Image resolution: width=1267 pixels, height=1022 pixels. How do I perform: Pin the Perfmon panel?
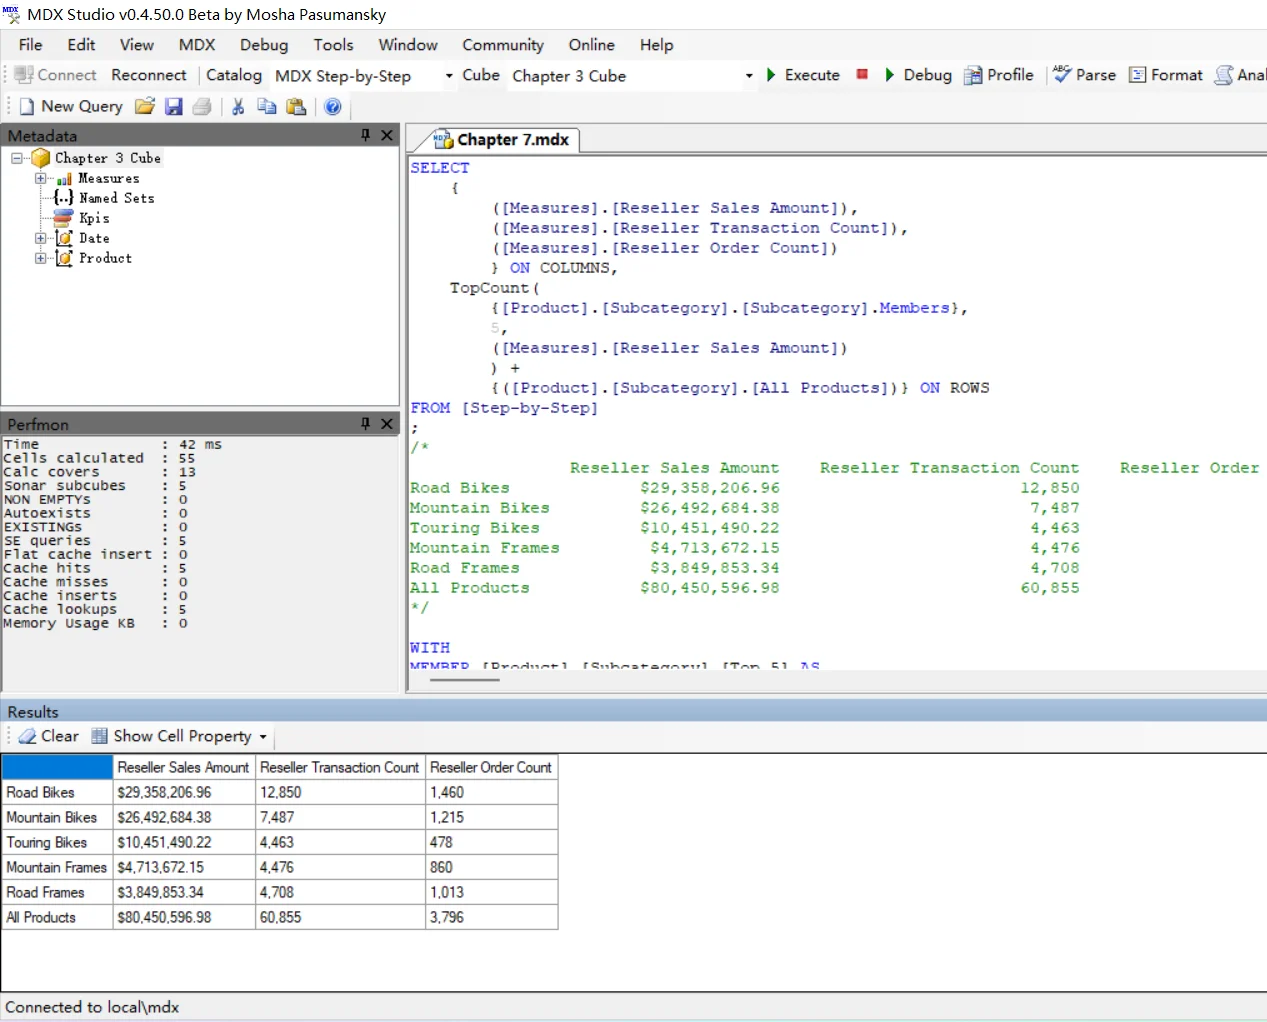pyautogui.click(x=366, y=424)
